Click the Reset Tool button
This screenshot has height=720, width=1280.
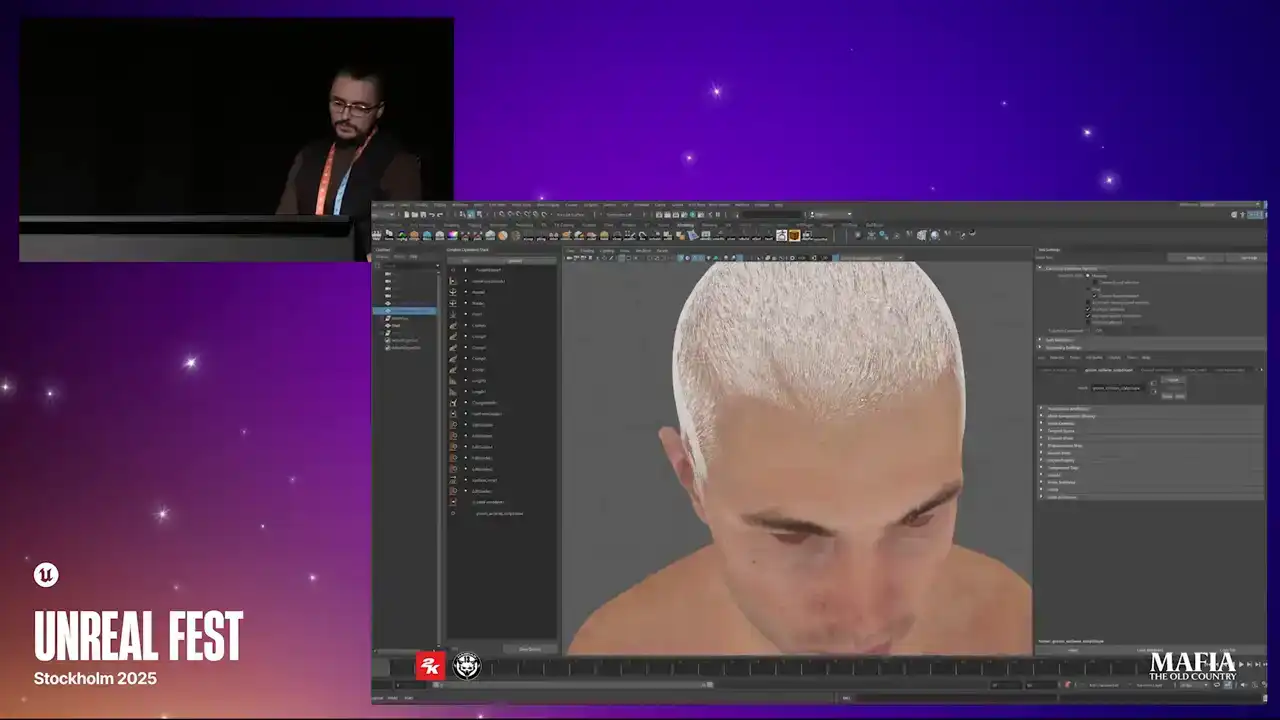1195,257
